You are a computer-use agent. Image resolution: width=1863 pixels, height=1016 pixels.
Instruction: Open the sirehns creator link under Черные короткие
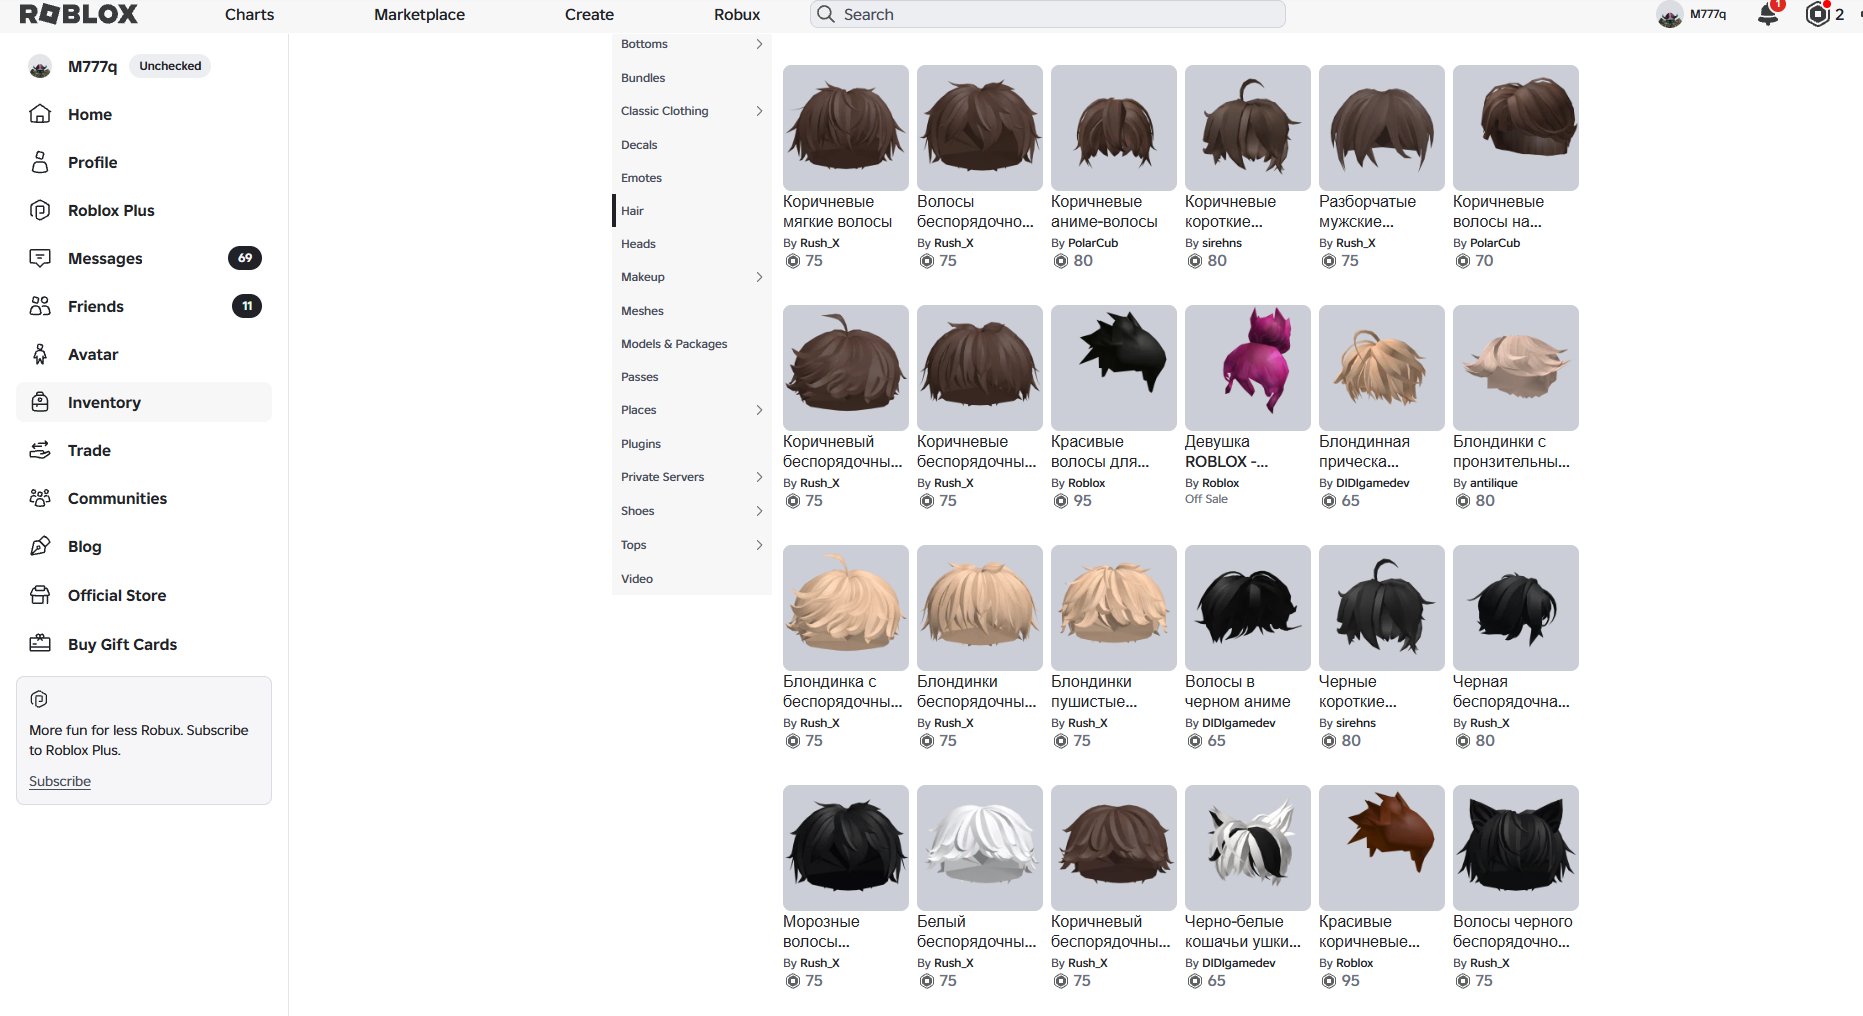point(1355,723)
